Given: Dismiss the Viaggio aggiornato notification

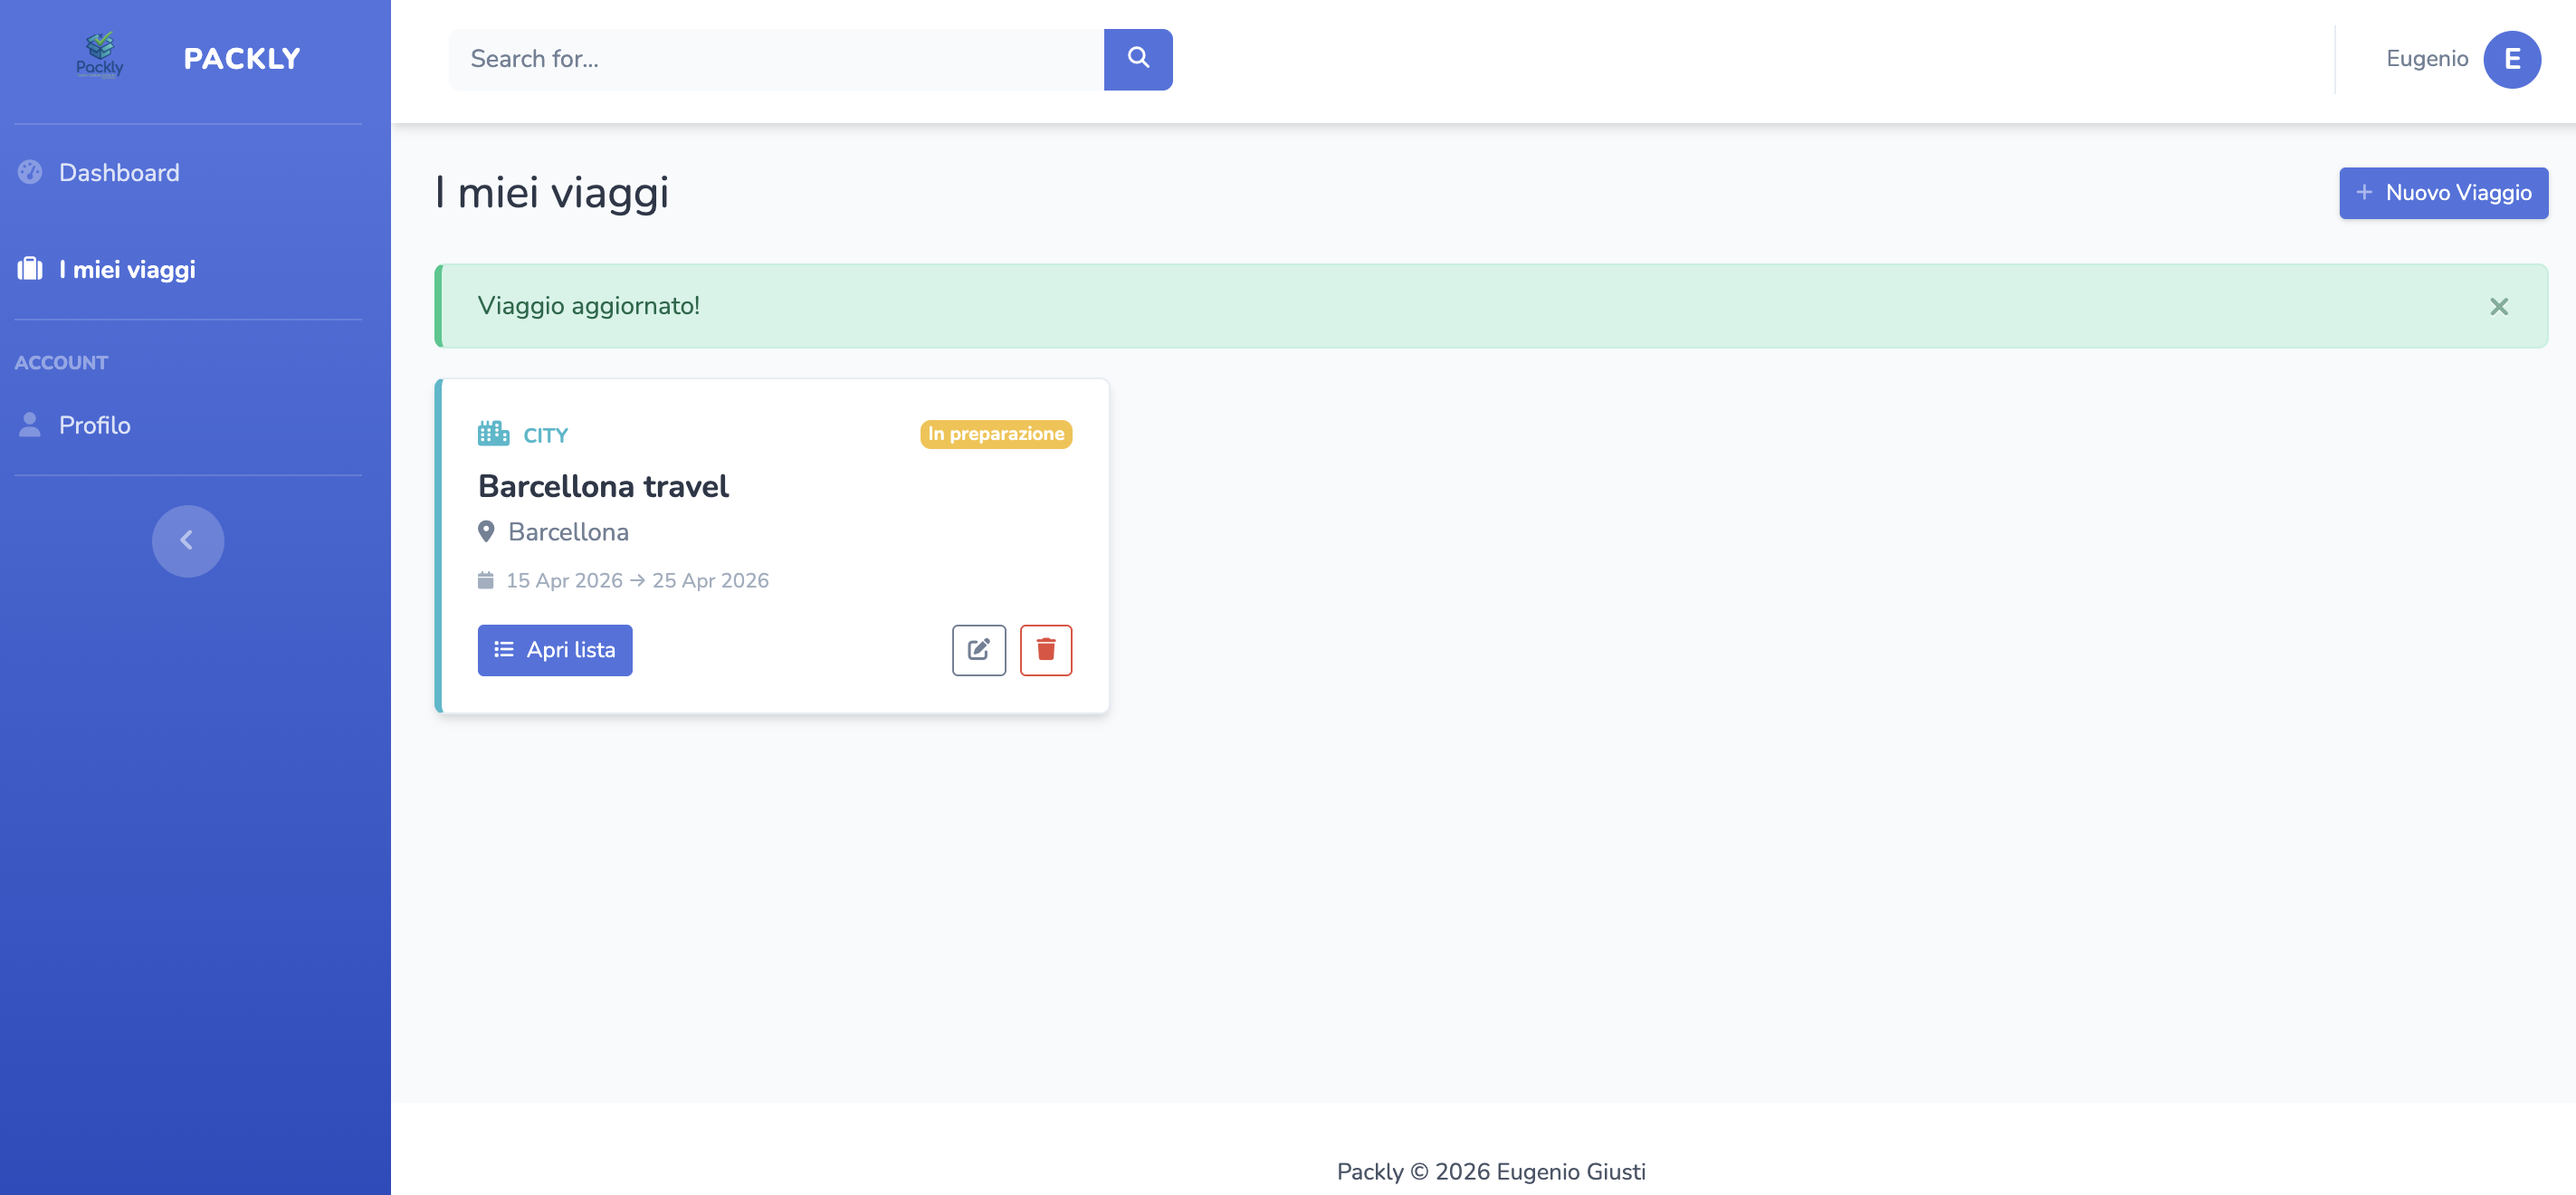Looking at the screenshot, I should 2499,306.
